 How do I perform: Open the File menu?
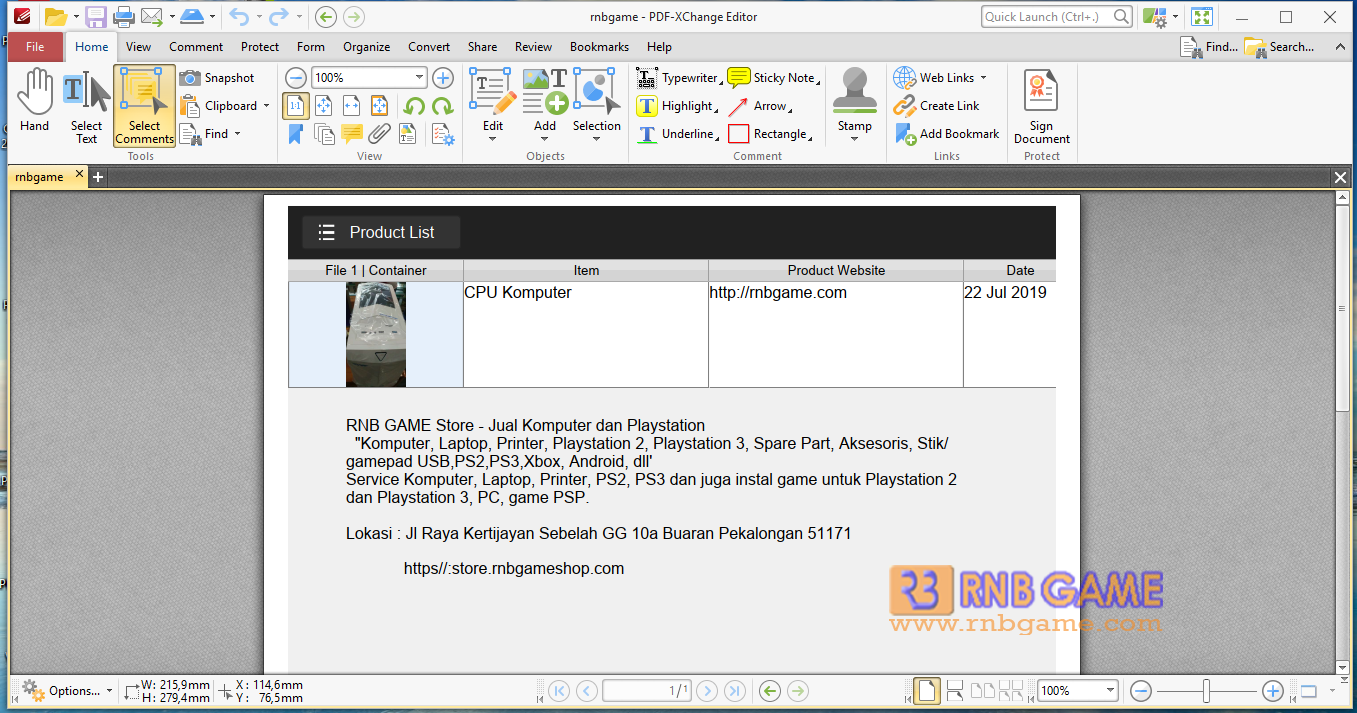pos(35,47)
